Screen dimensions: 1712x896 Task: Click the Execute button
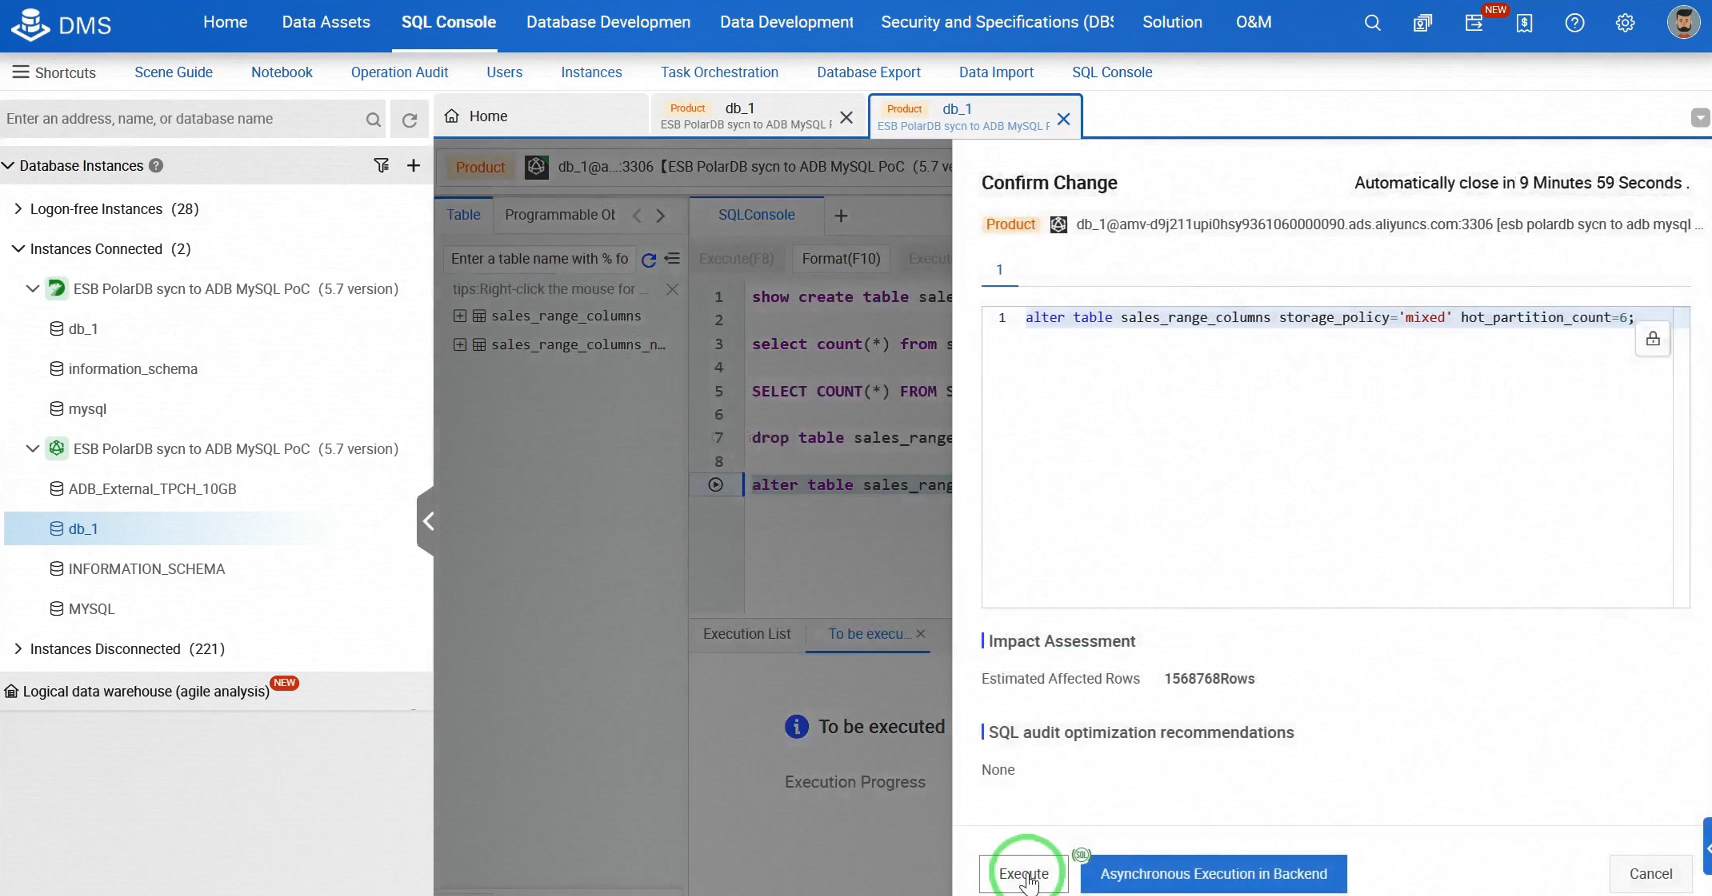[x=1023, y=874]
